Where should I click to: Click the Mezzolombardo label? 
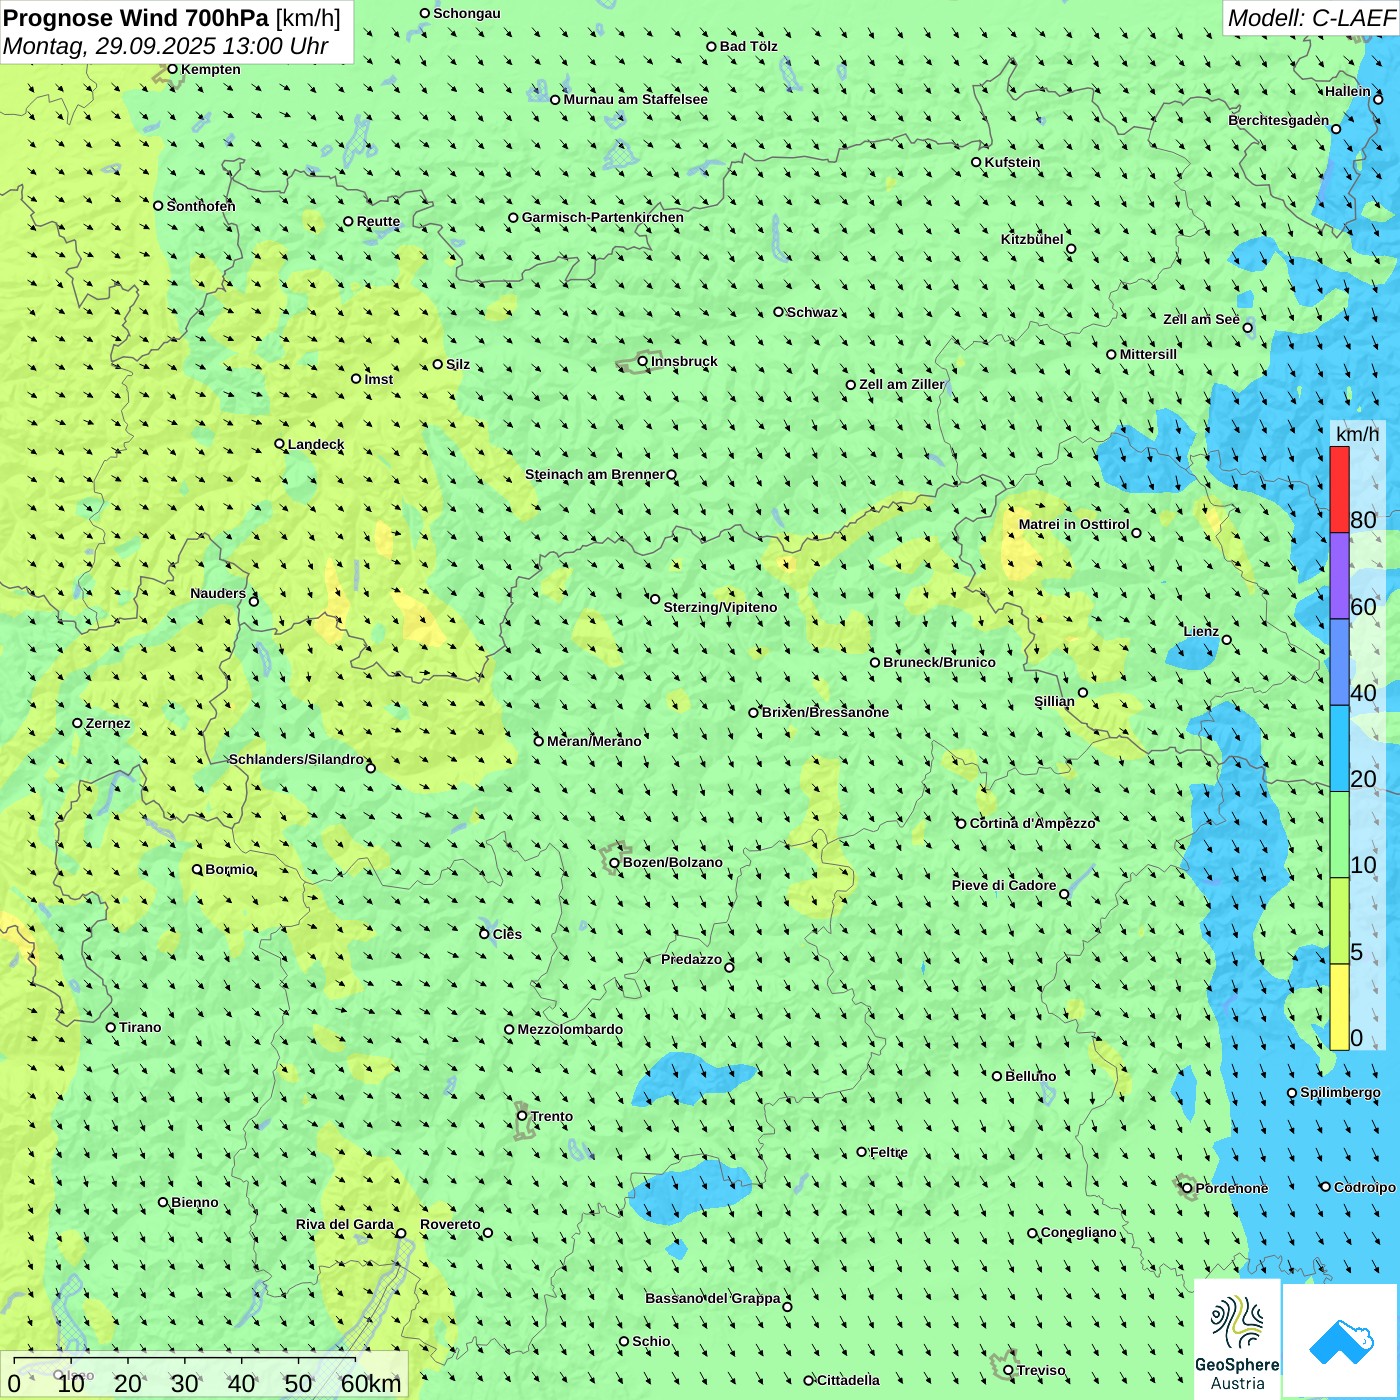(570, 1029)
